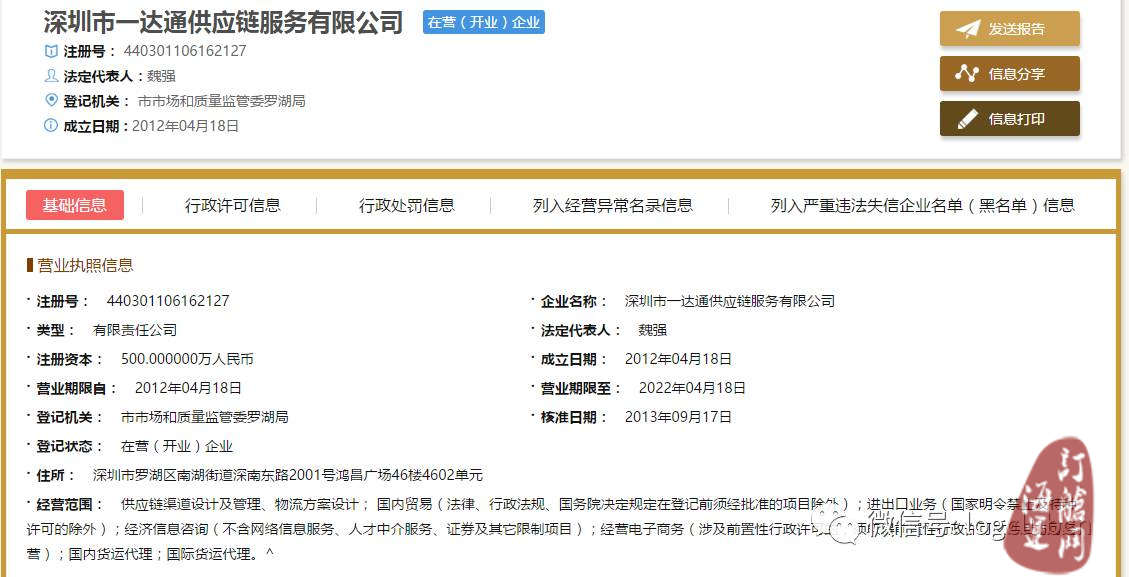
Task: Click 登记机关 value in the license section
Action: pos(204,416)
